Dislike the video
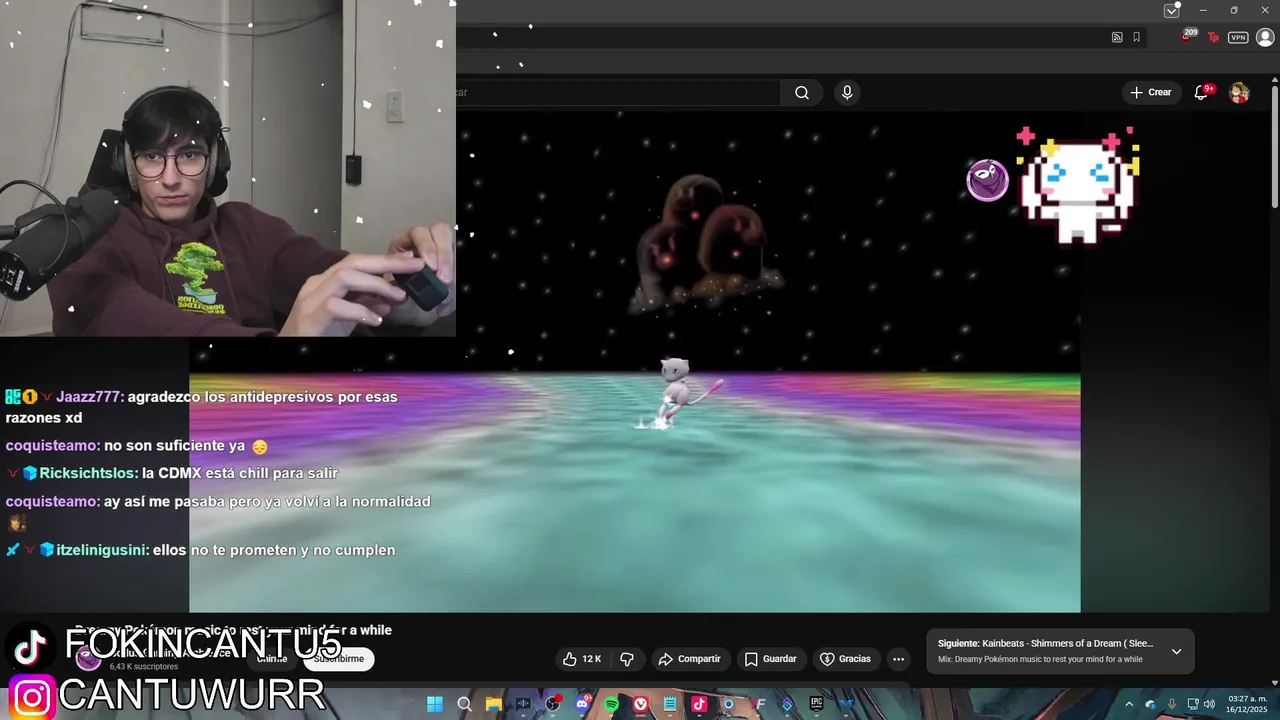Screen dimensions: 1280x720 [x=627, y=659]
